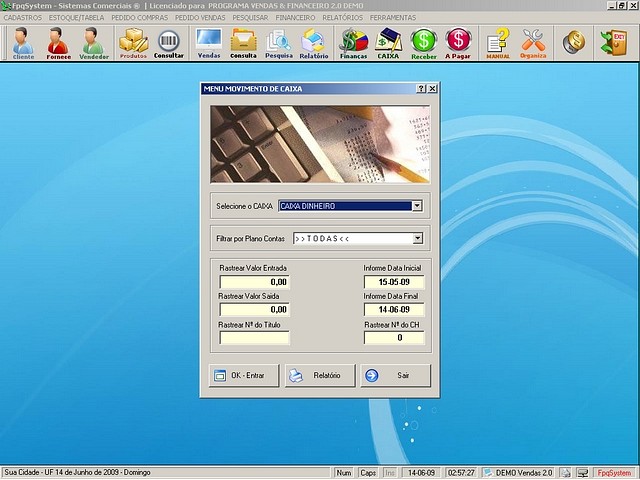The height and width of the screenshot is (480, 640).
Task: Open the Cliente toolbar icon
Action: [x=23, y=43]
